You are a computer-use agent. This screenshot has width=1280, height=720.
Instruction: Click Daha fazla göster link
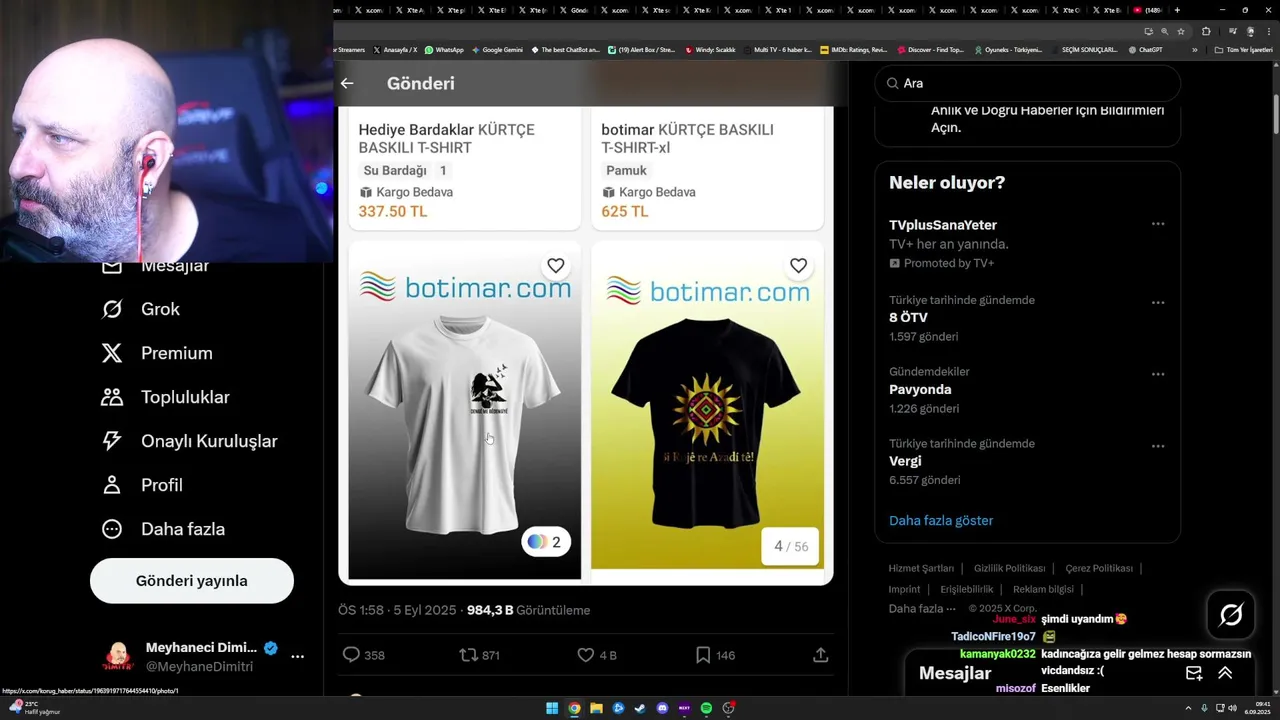pyautogui.click(x=941, y=520)
